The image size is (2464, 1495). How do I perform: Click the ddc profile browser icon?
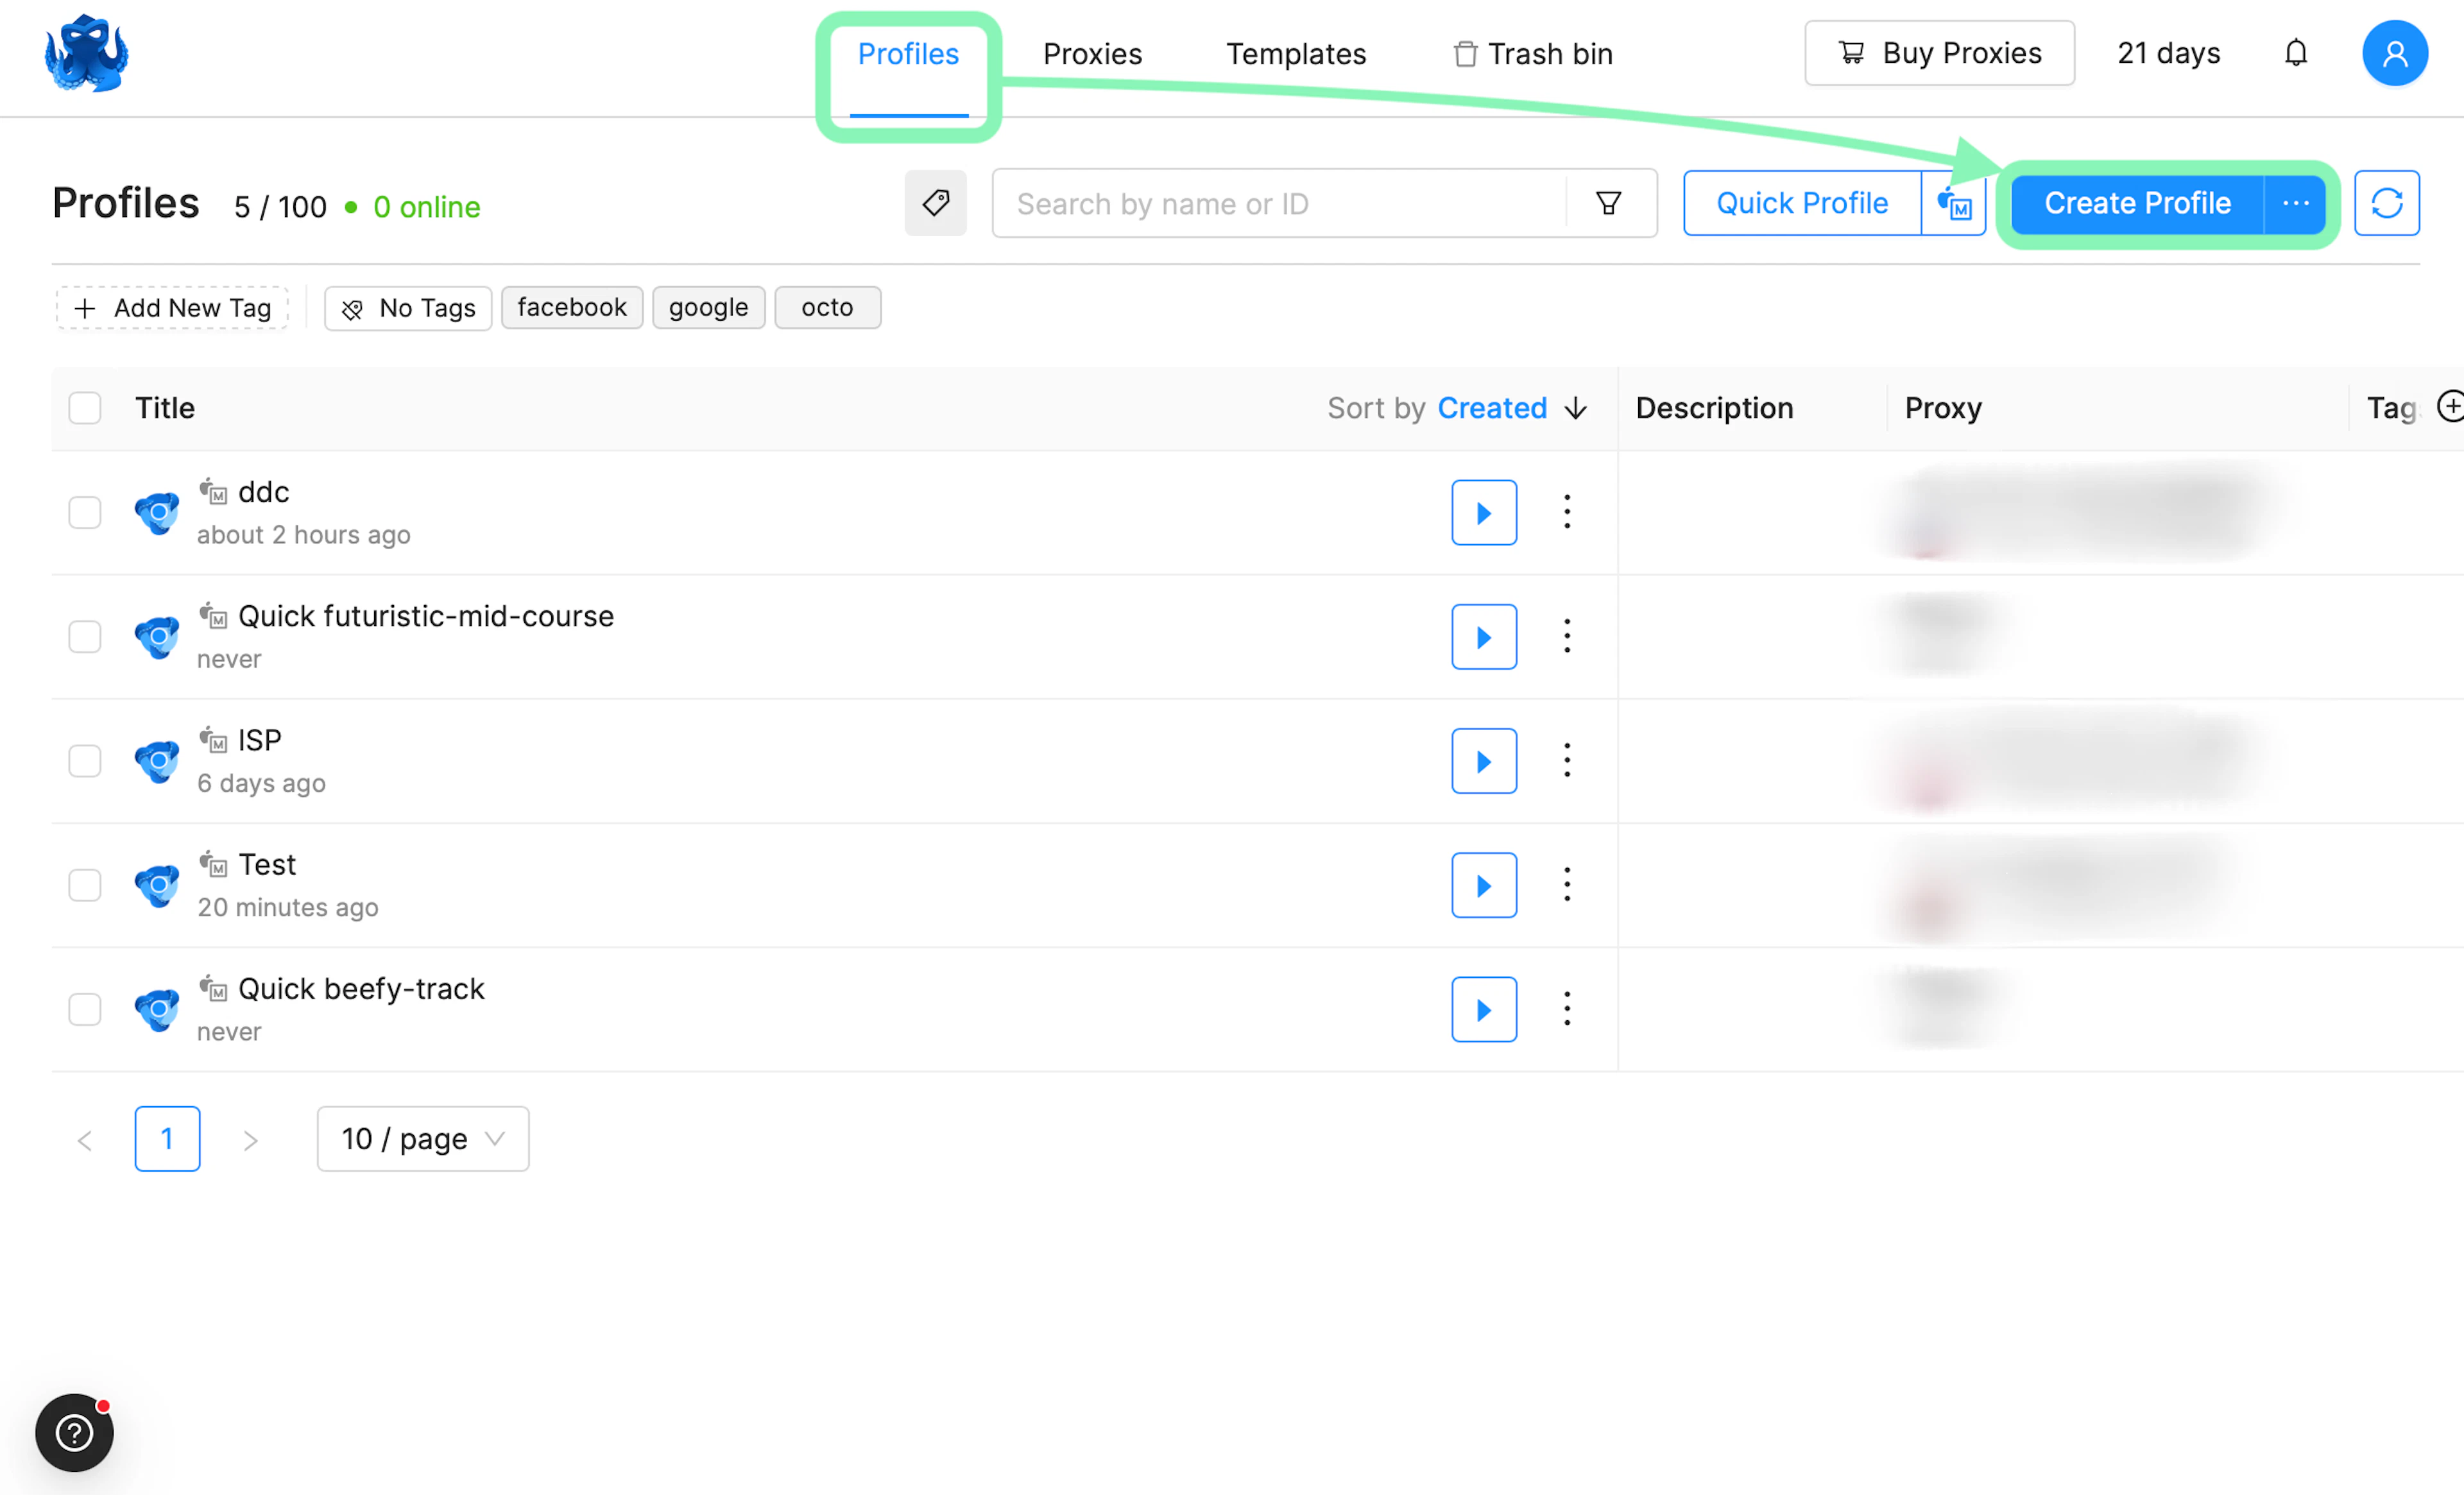(157, 513)
